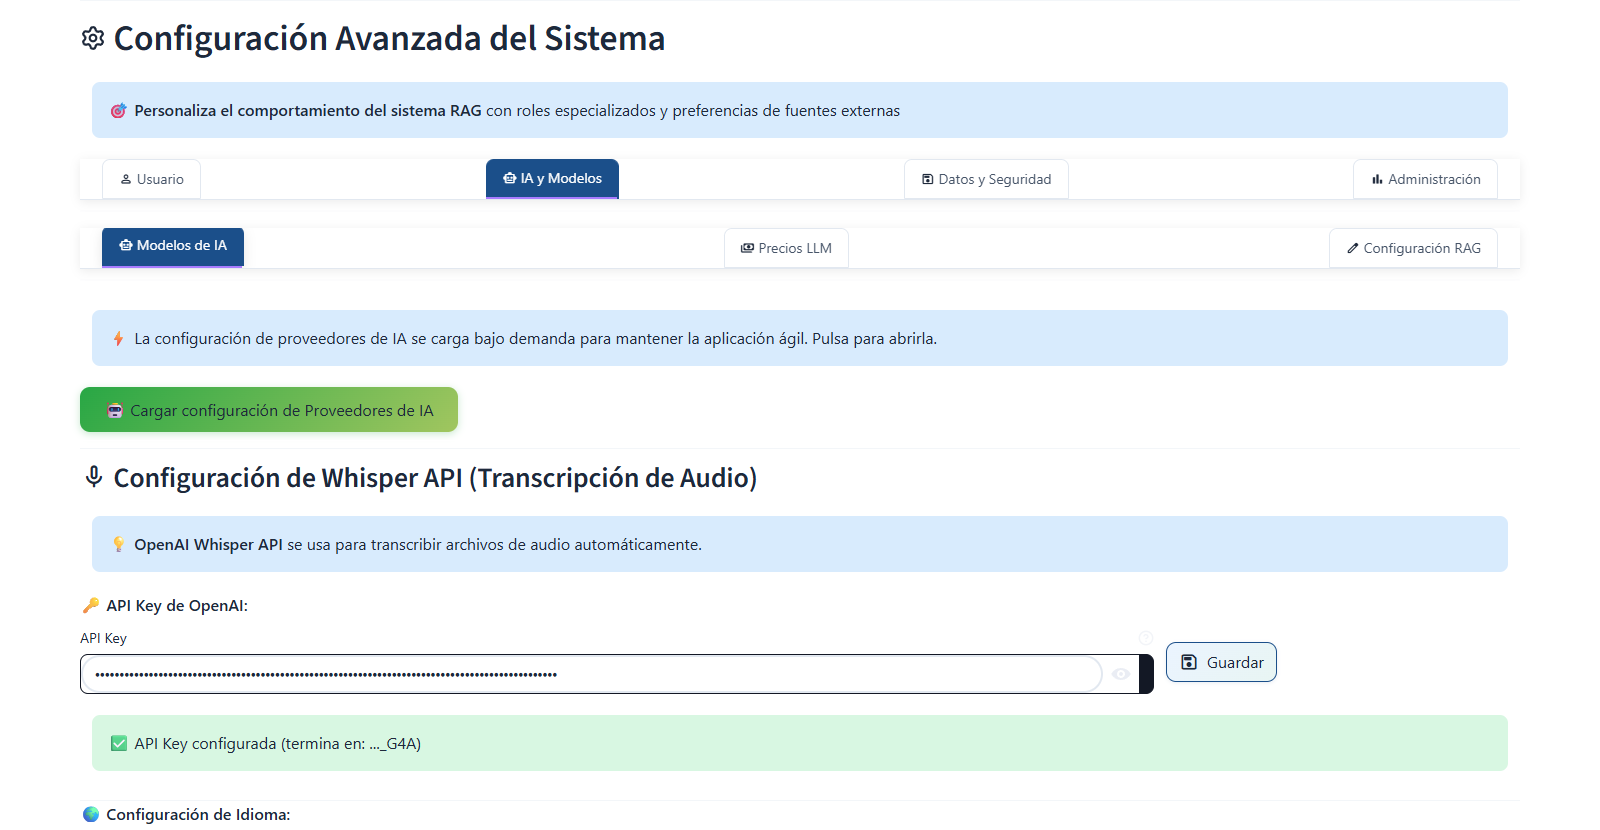Select the IA y Modelos tab
1600x830 pixels.
[552, 178]
